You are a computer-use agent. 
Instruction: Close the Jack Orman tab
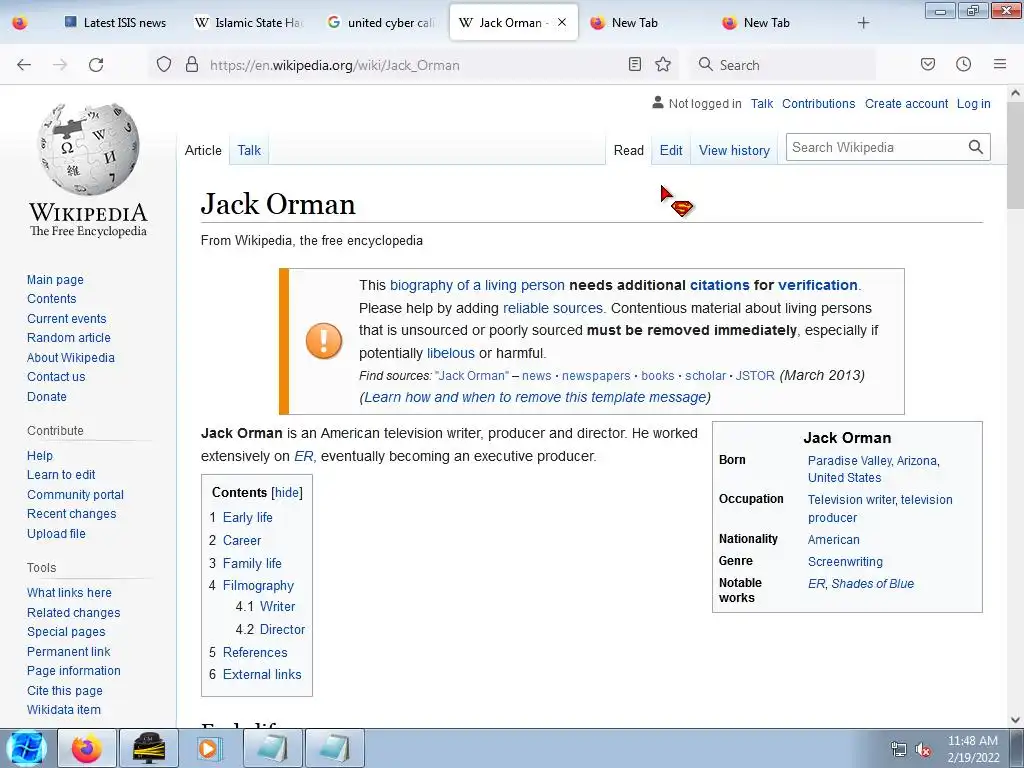point(562,22)
